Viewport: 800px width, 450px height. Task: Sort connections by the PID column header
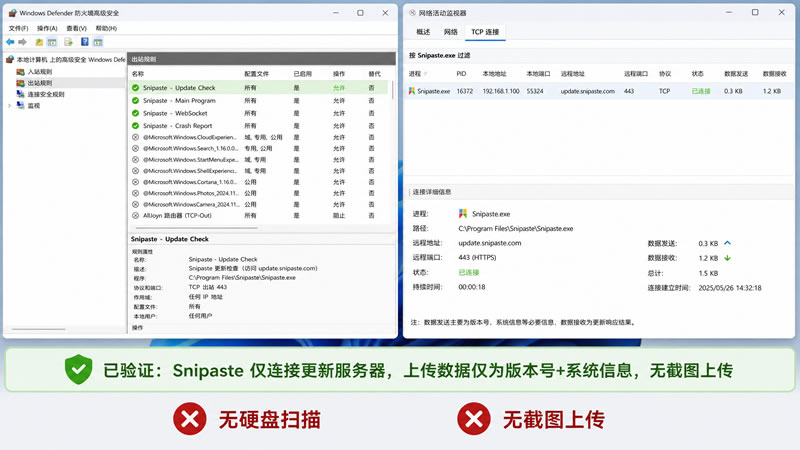[x=461, y=74]
